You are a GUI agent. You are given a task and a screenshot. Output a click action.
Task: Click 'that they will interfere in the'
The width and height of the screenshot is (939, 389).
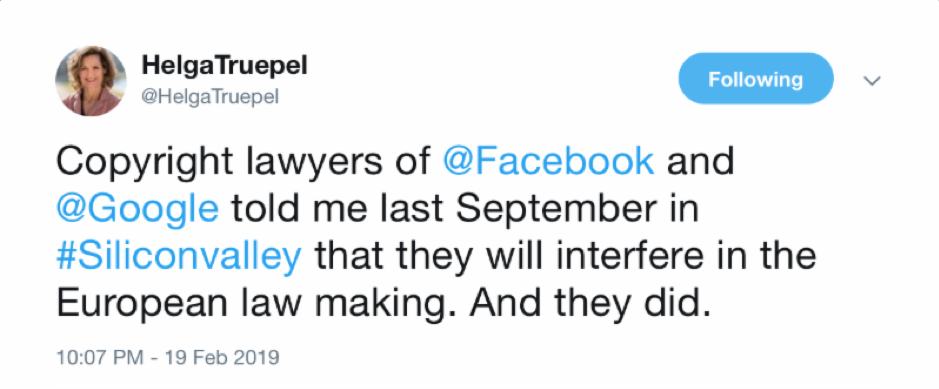[565, 256]
